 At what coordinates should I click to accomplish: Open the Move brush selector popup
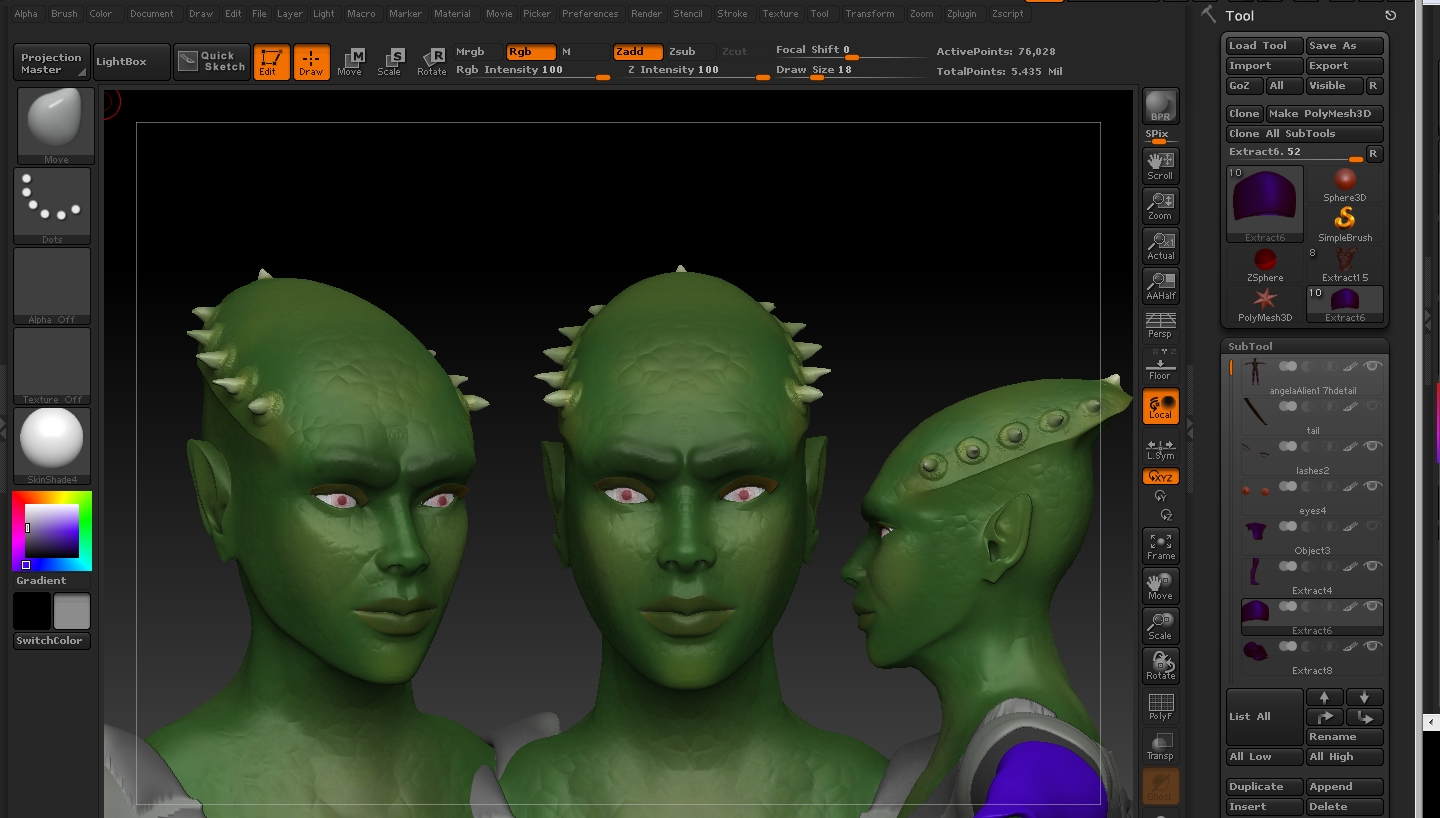[x=55, y=126]
